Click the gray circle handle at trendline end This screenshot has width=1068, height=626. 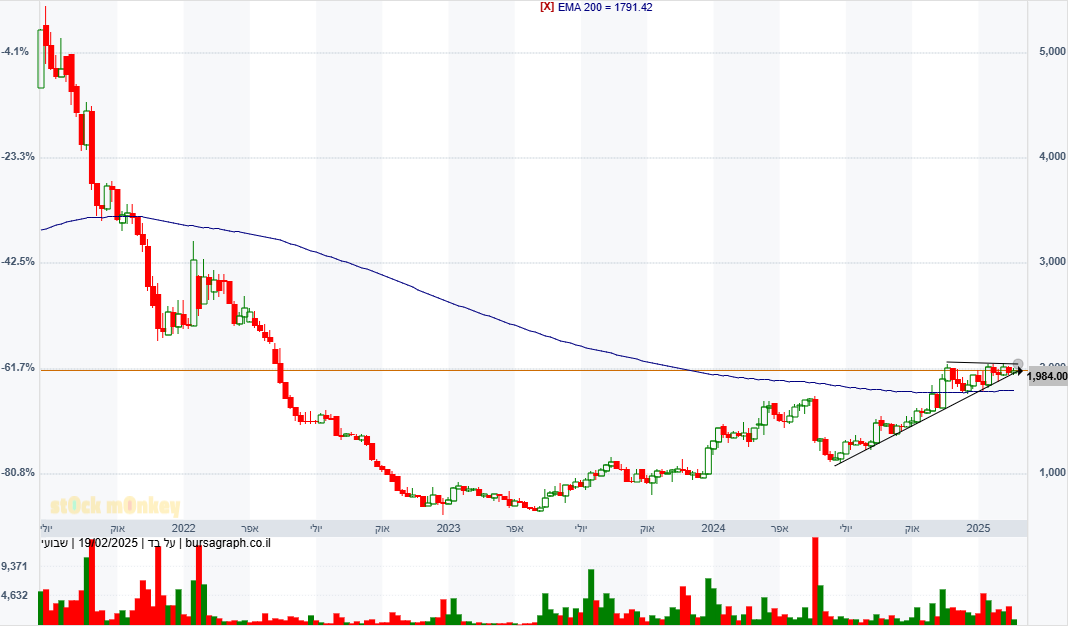pos(1018,364)
